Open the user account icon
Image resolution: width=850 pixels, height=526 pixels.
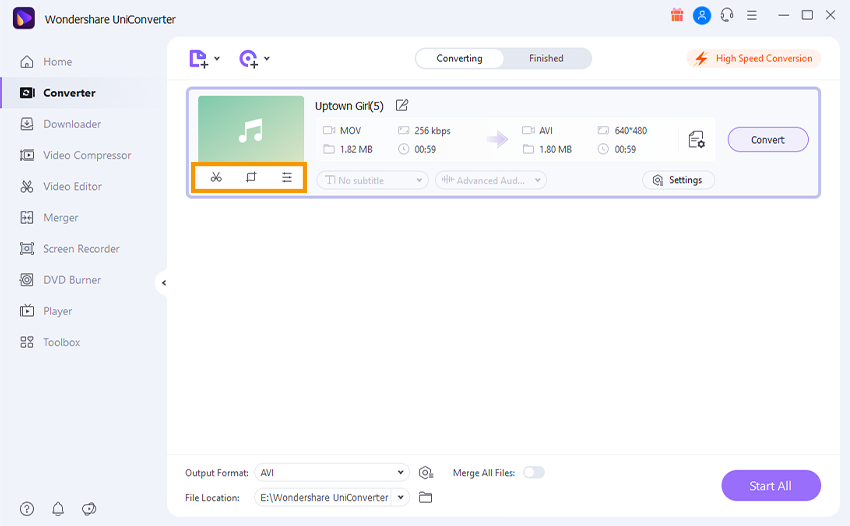[x=701, y=15]
